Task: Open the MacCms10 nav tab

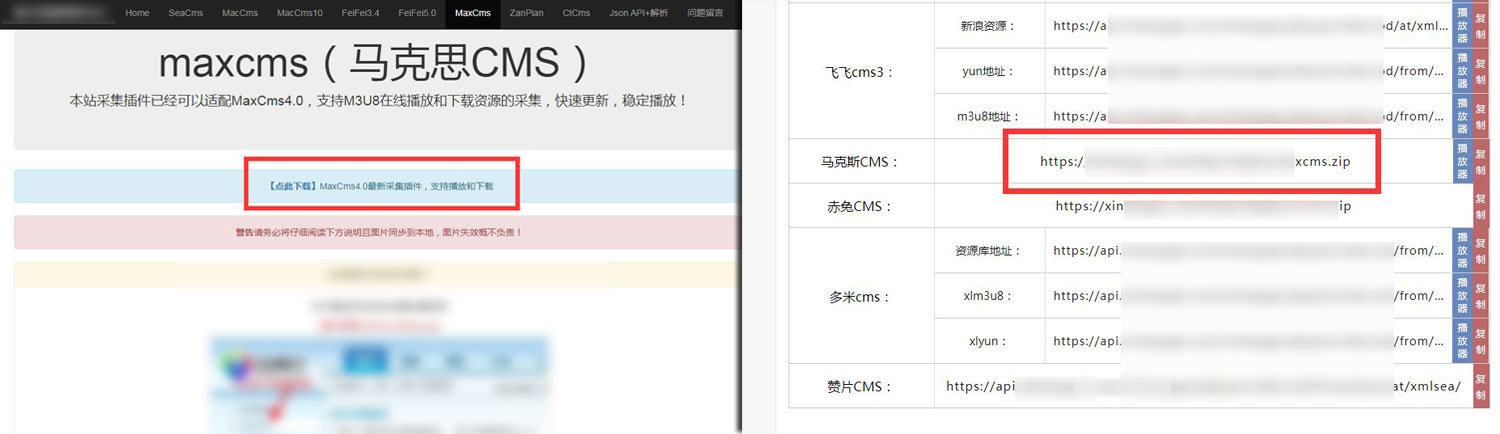Action: pos(300,13)
